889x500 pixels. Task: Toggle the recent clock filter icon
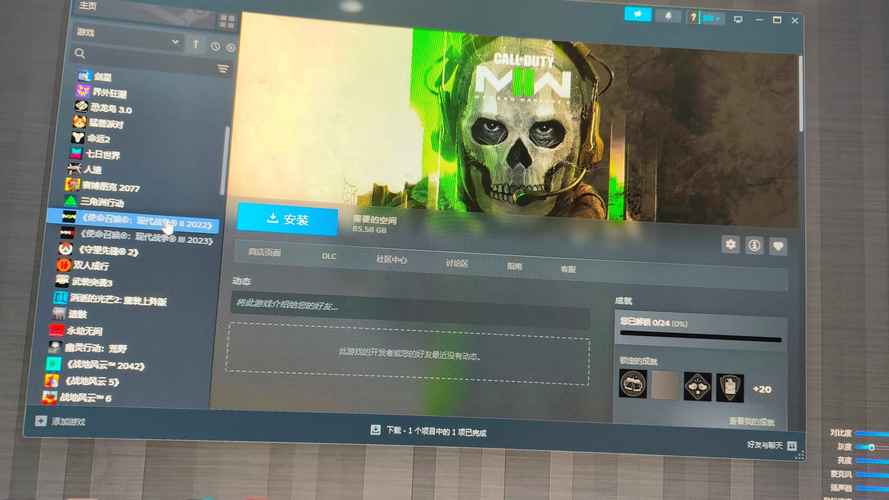[215, 47]
